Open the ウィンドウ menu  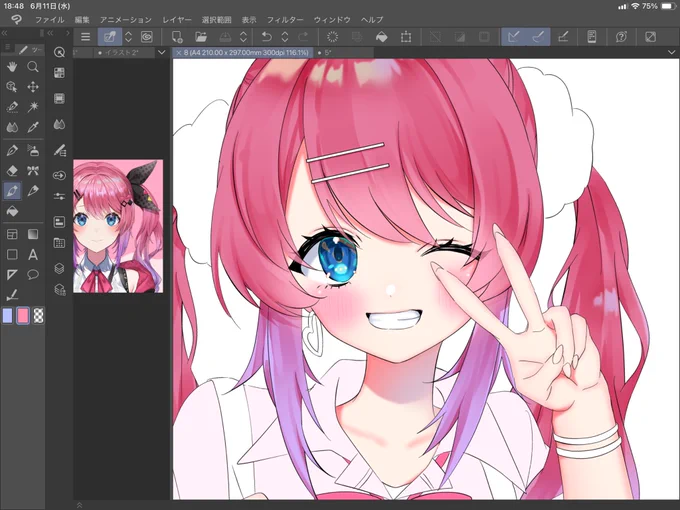(332, 20)
